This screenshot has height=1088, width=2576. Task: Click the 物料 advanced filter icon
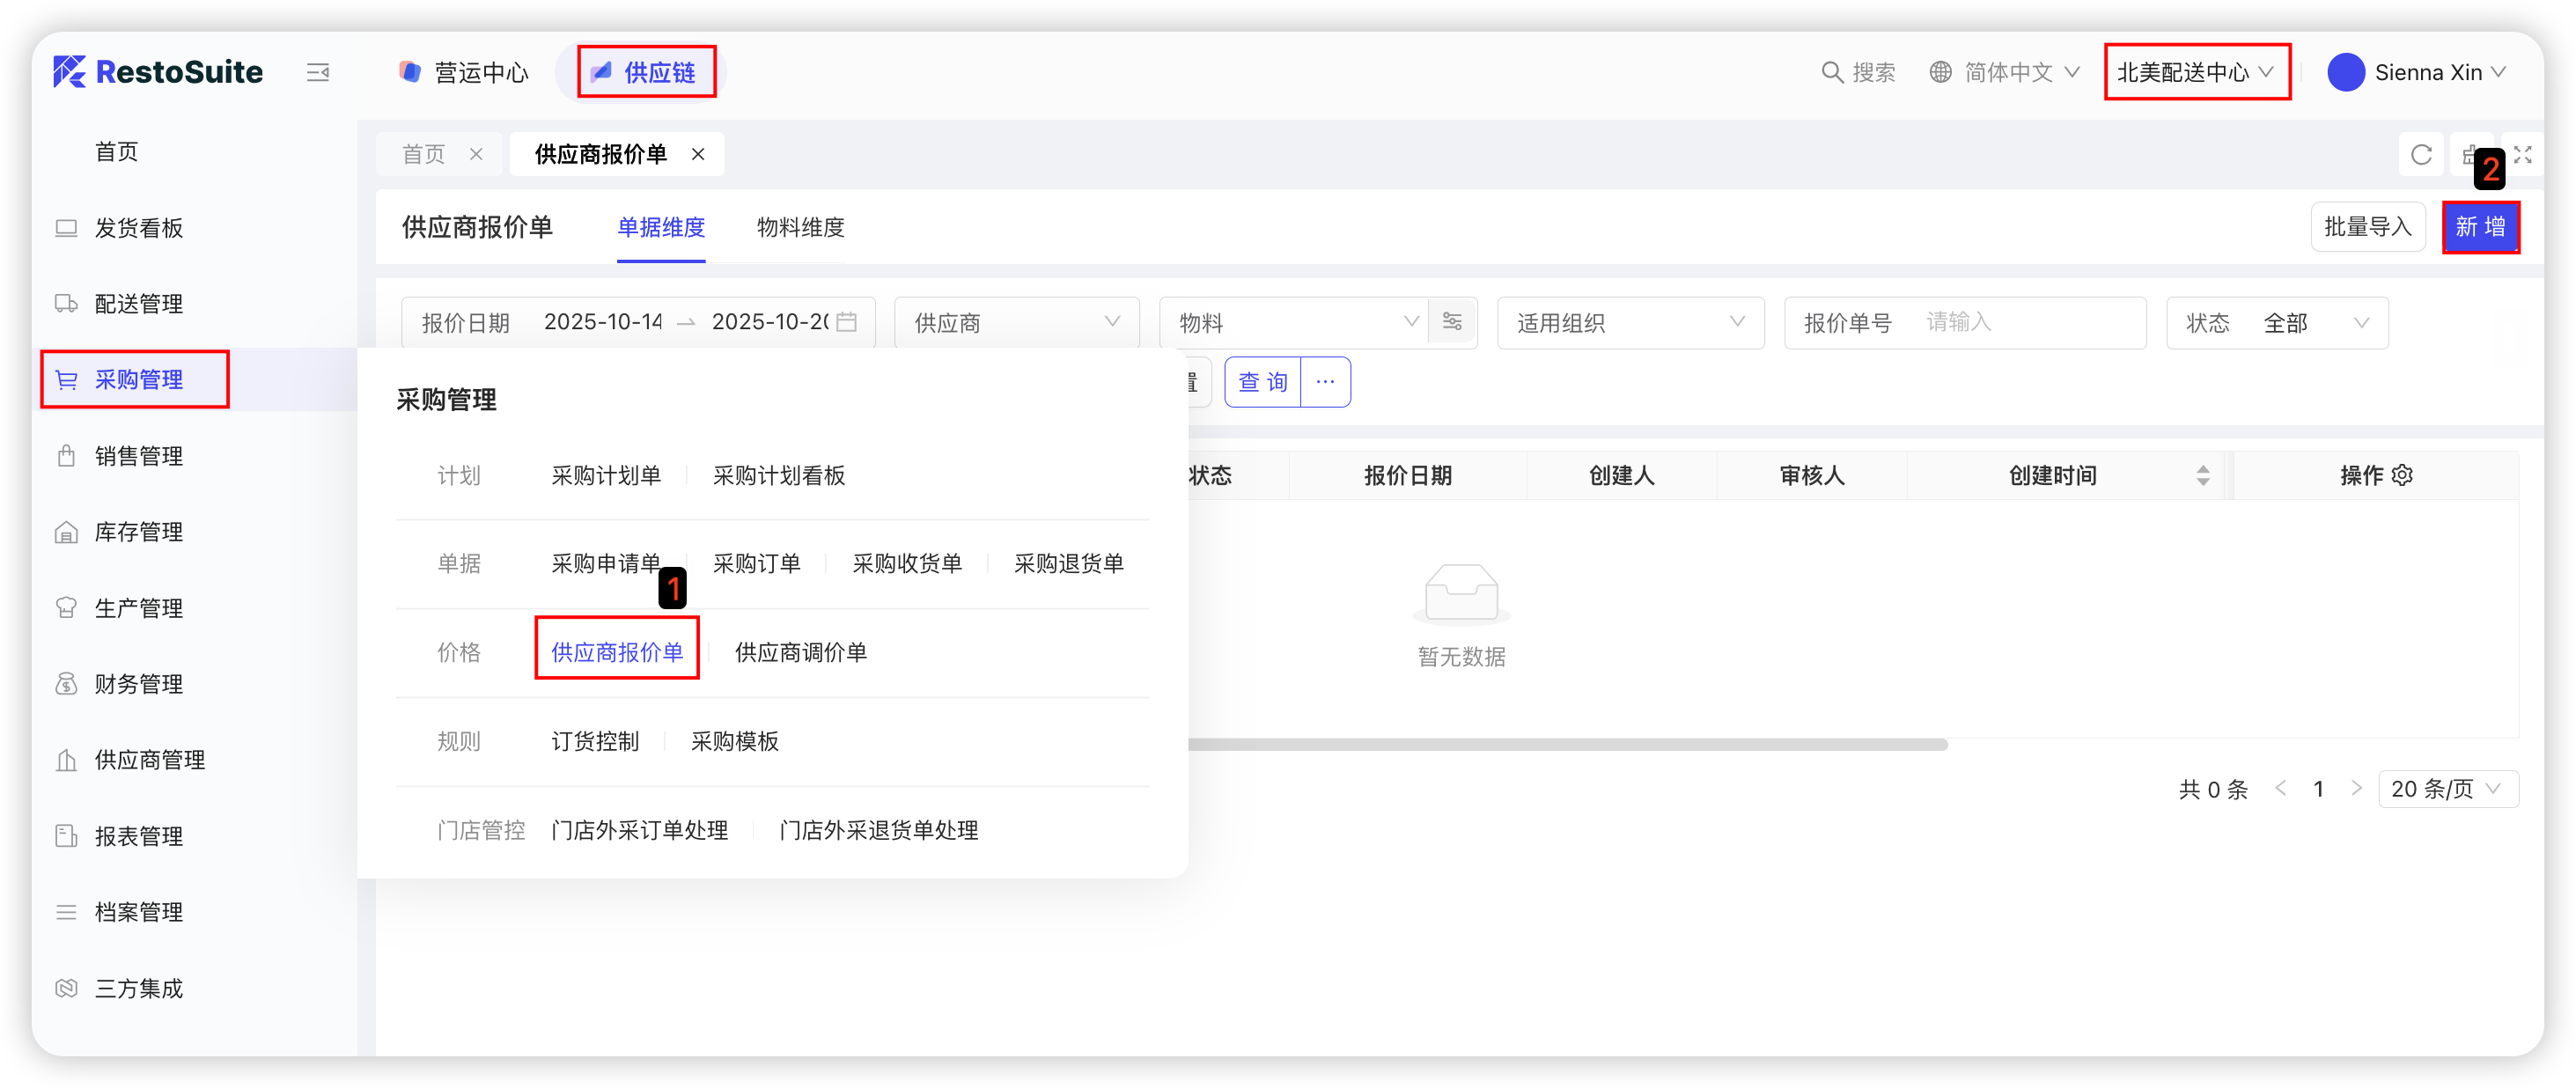tap(1452, 322)
